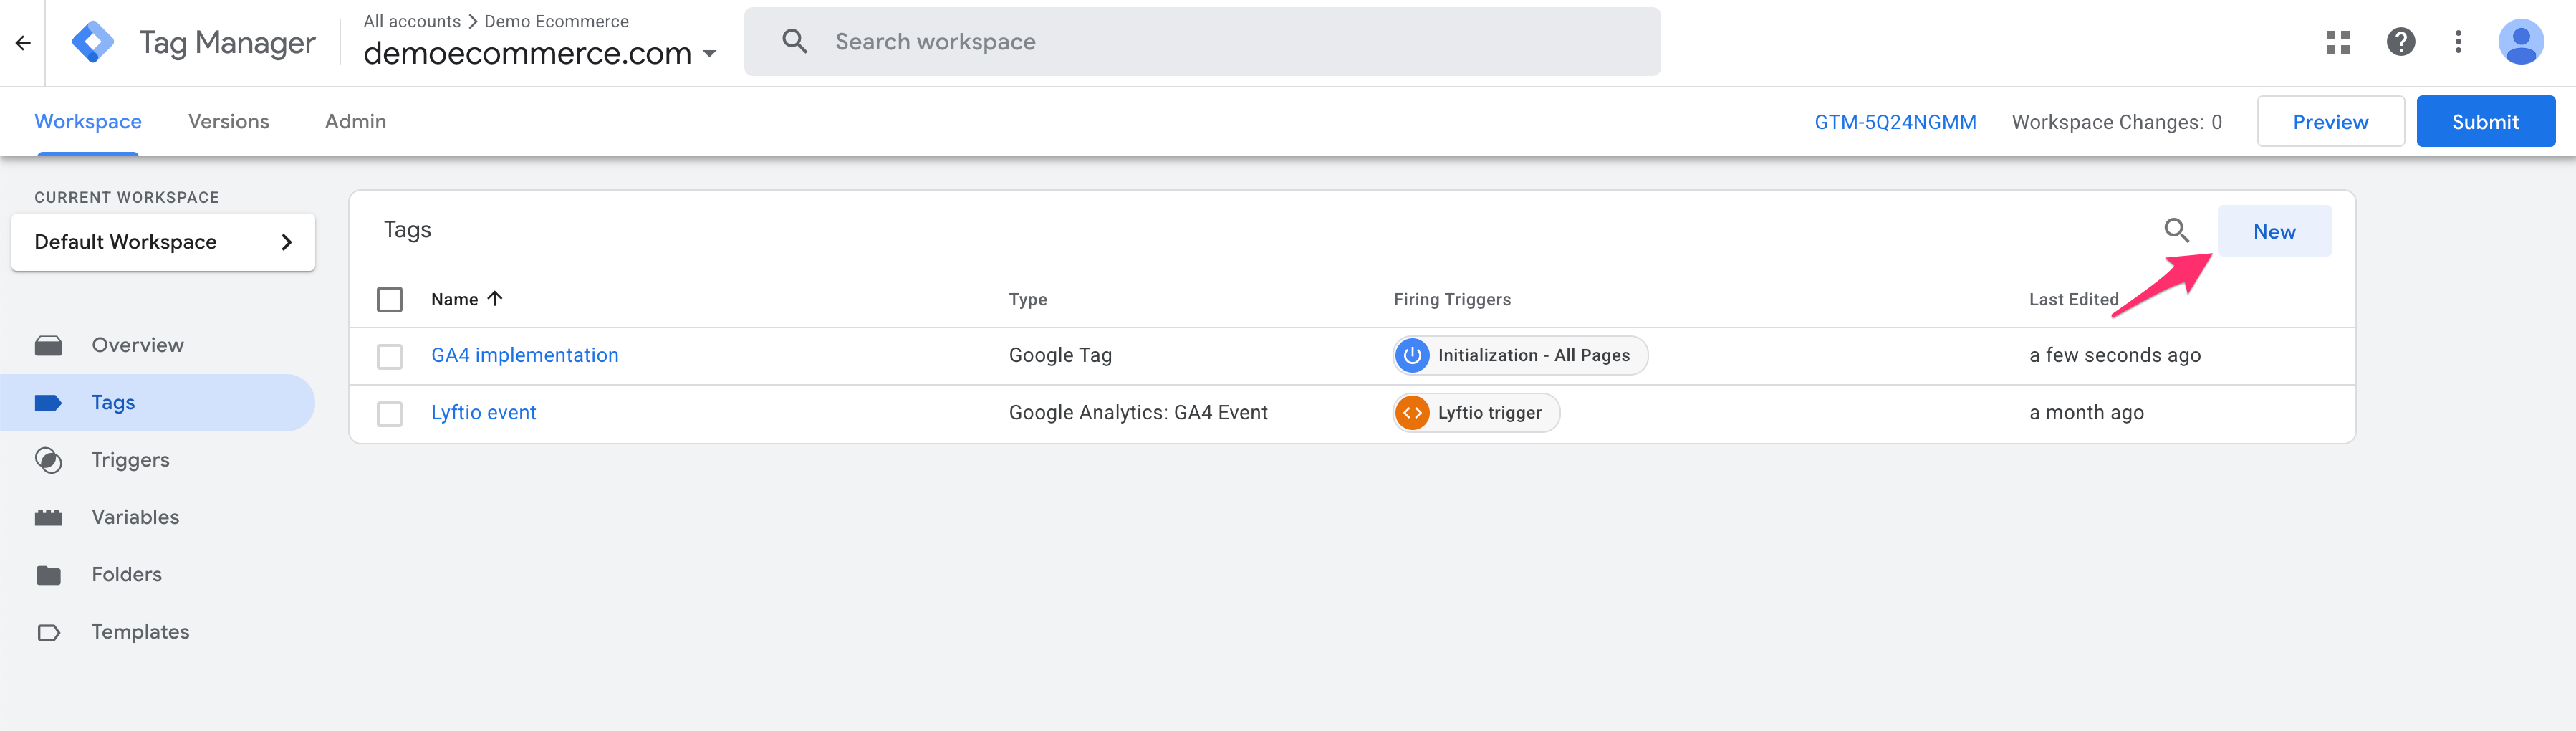Screen dimensions: 2576x731
Task: Open the Triggers panel
Action: pyautogui.click(x=130, y=459)
